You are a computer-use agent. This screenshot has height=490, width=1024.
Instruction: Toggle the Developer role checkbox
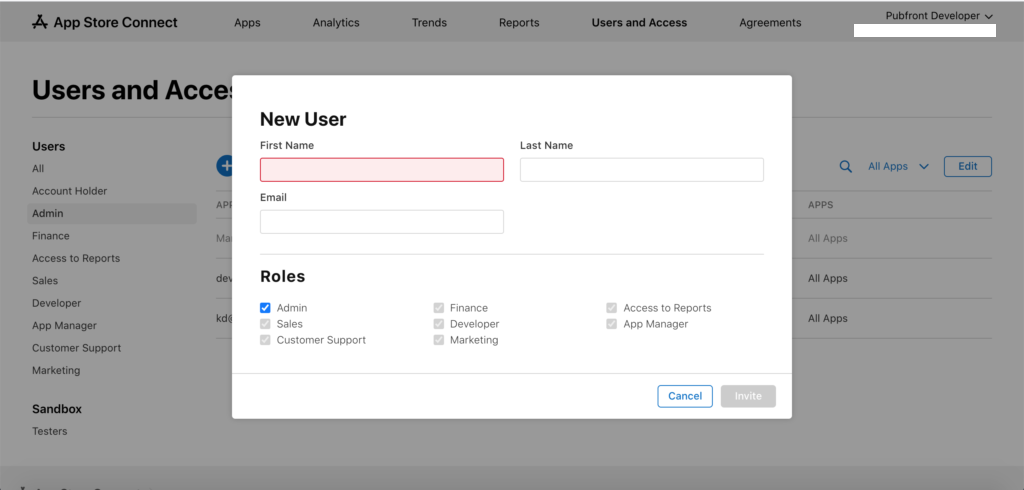pyautogui.click(x=439, y=324)
